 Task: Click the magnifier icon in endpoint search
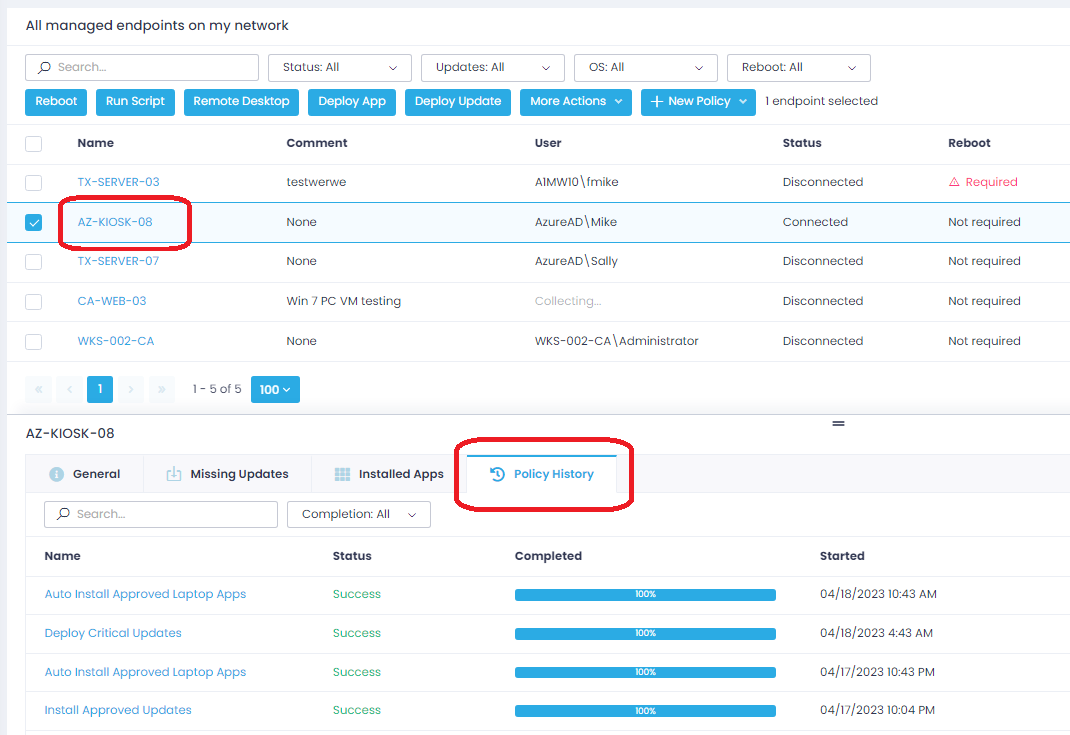(44, 68)
